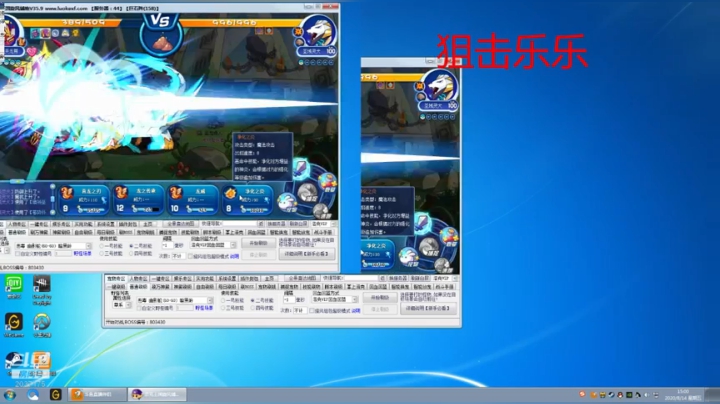Viewport: 720px width, 404px height.
Task: Open the Windows Start orb
Action: 9,394
